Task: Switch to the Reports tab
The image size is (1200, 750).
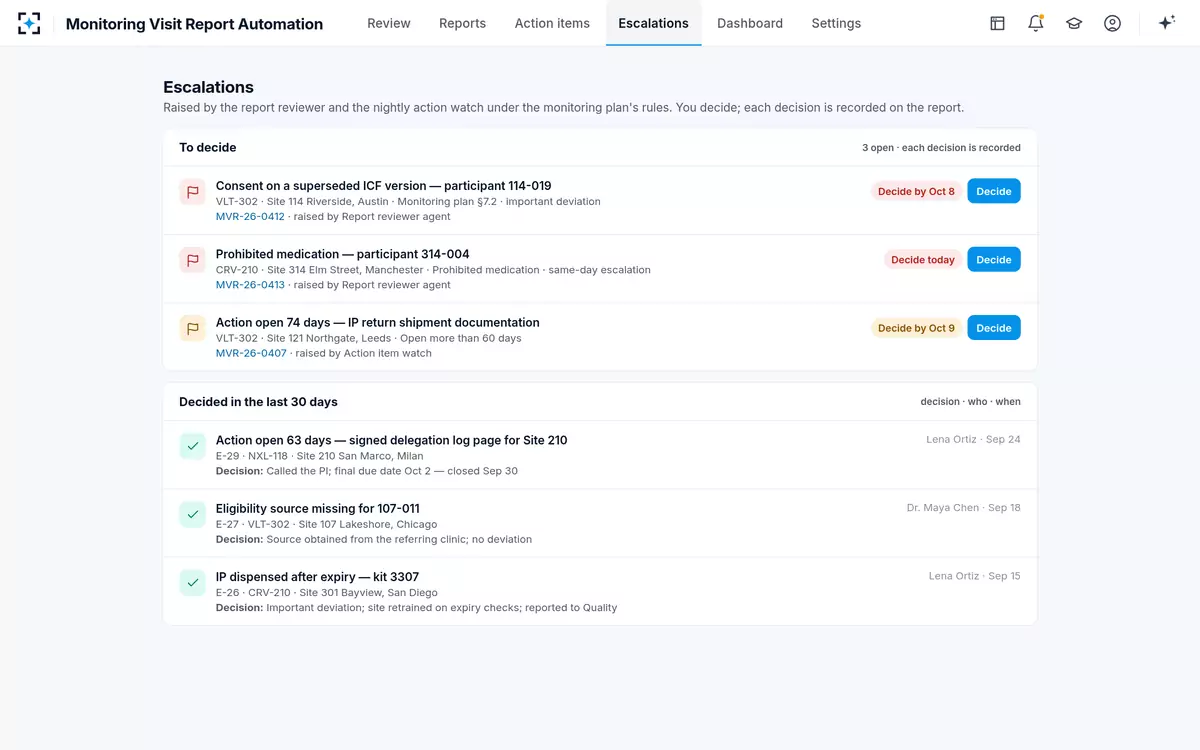Action: pyautogui.click(x=462, y=23)
